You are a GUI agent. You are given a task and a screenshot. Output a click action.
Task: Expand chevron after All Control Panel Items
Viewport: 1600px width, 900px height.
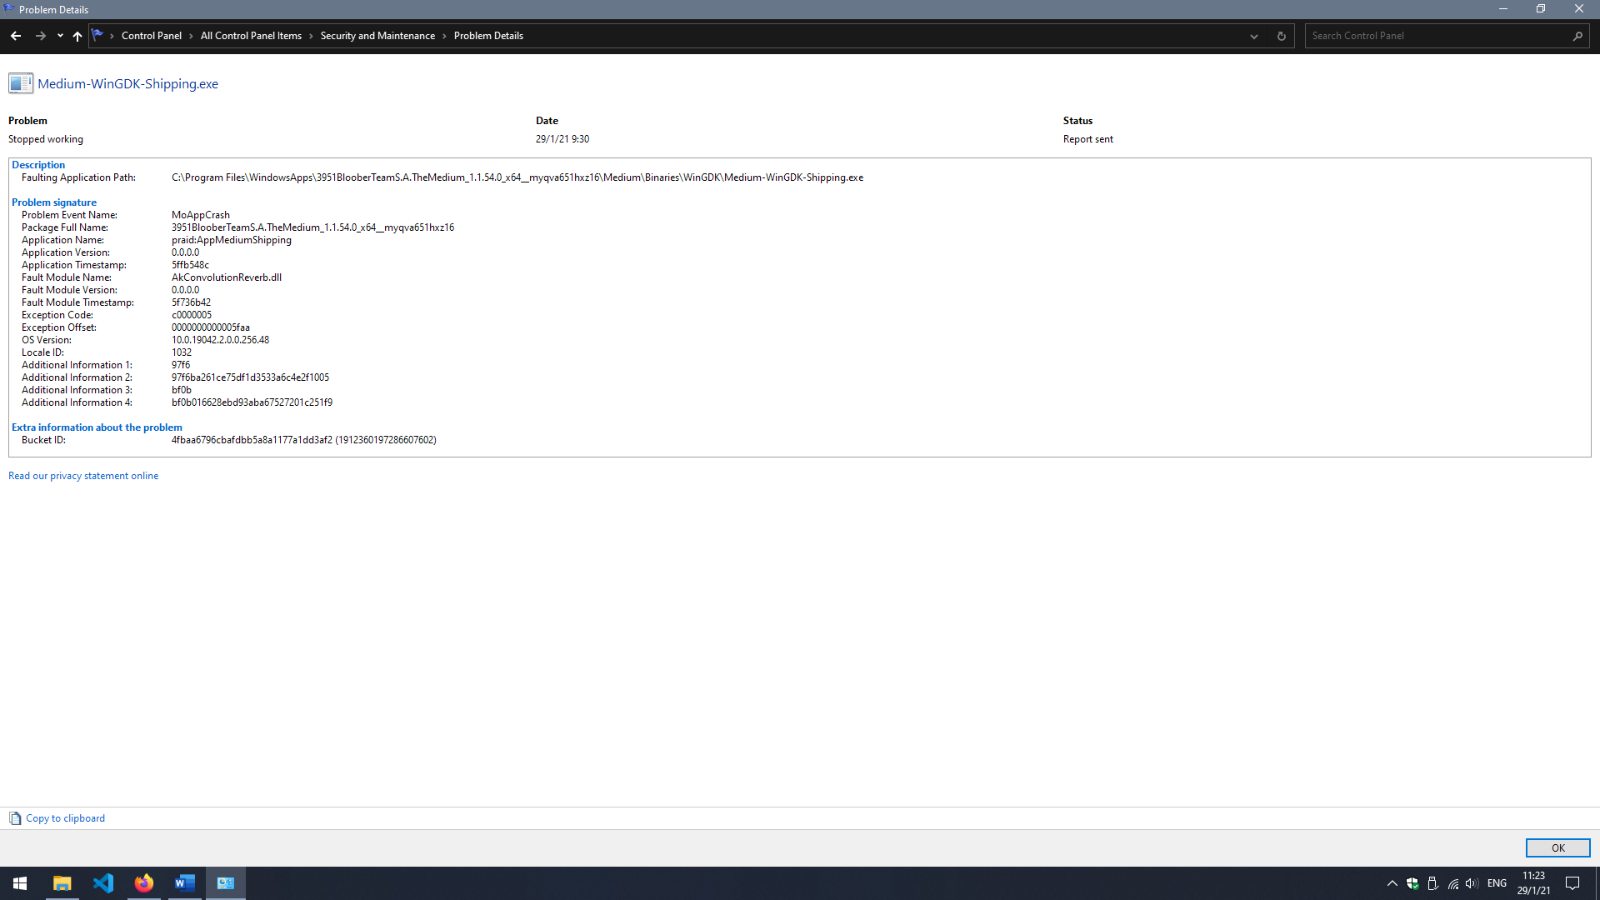[311, 36]
